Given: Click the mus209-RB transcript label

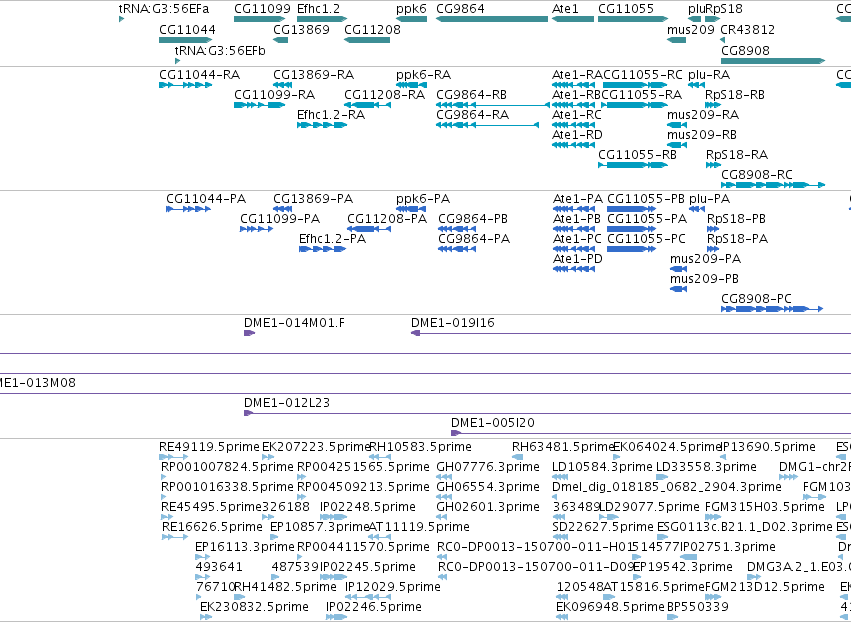Looking at the screenshot, I should (x=702, y=135).
